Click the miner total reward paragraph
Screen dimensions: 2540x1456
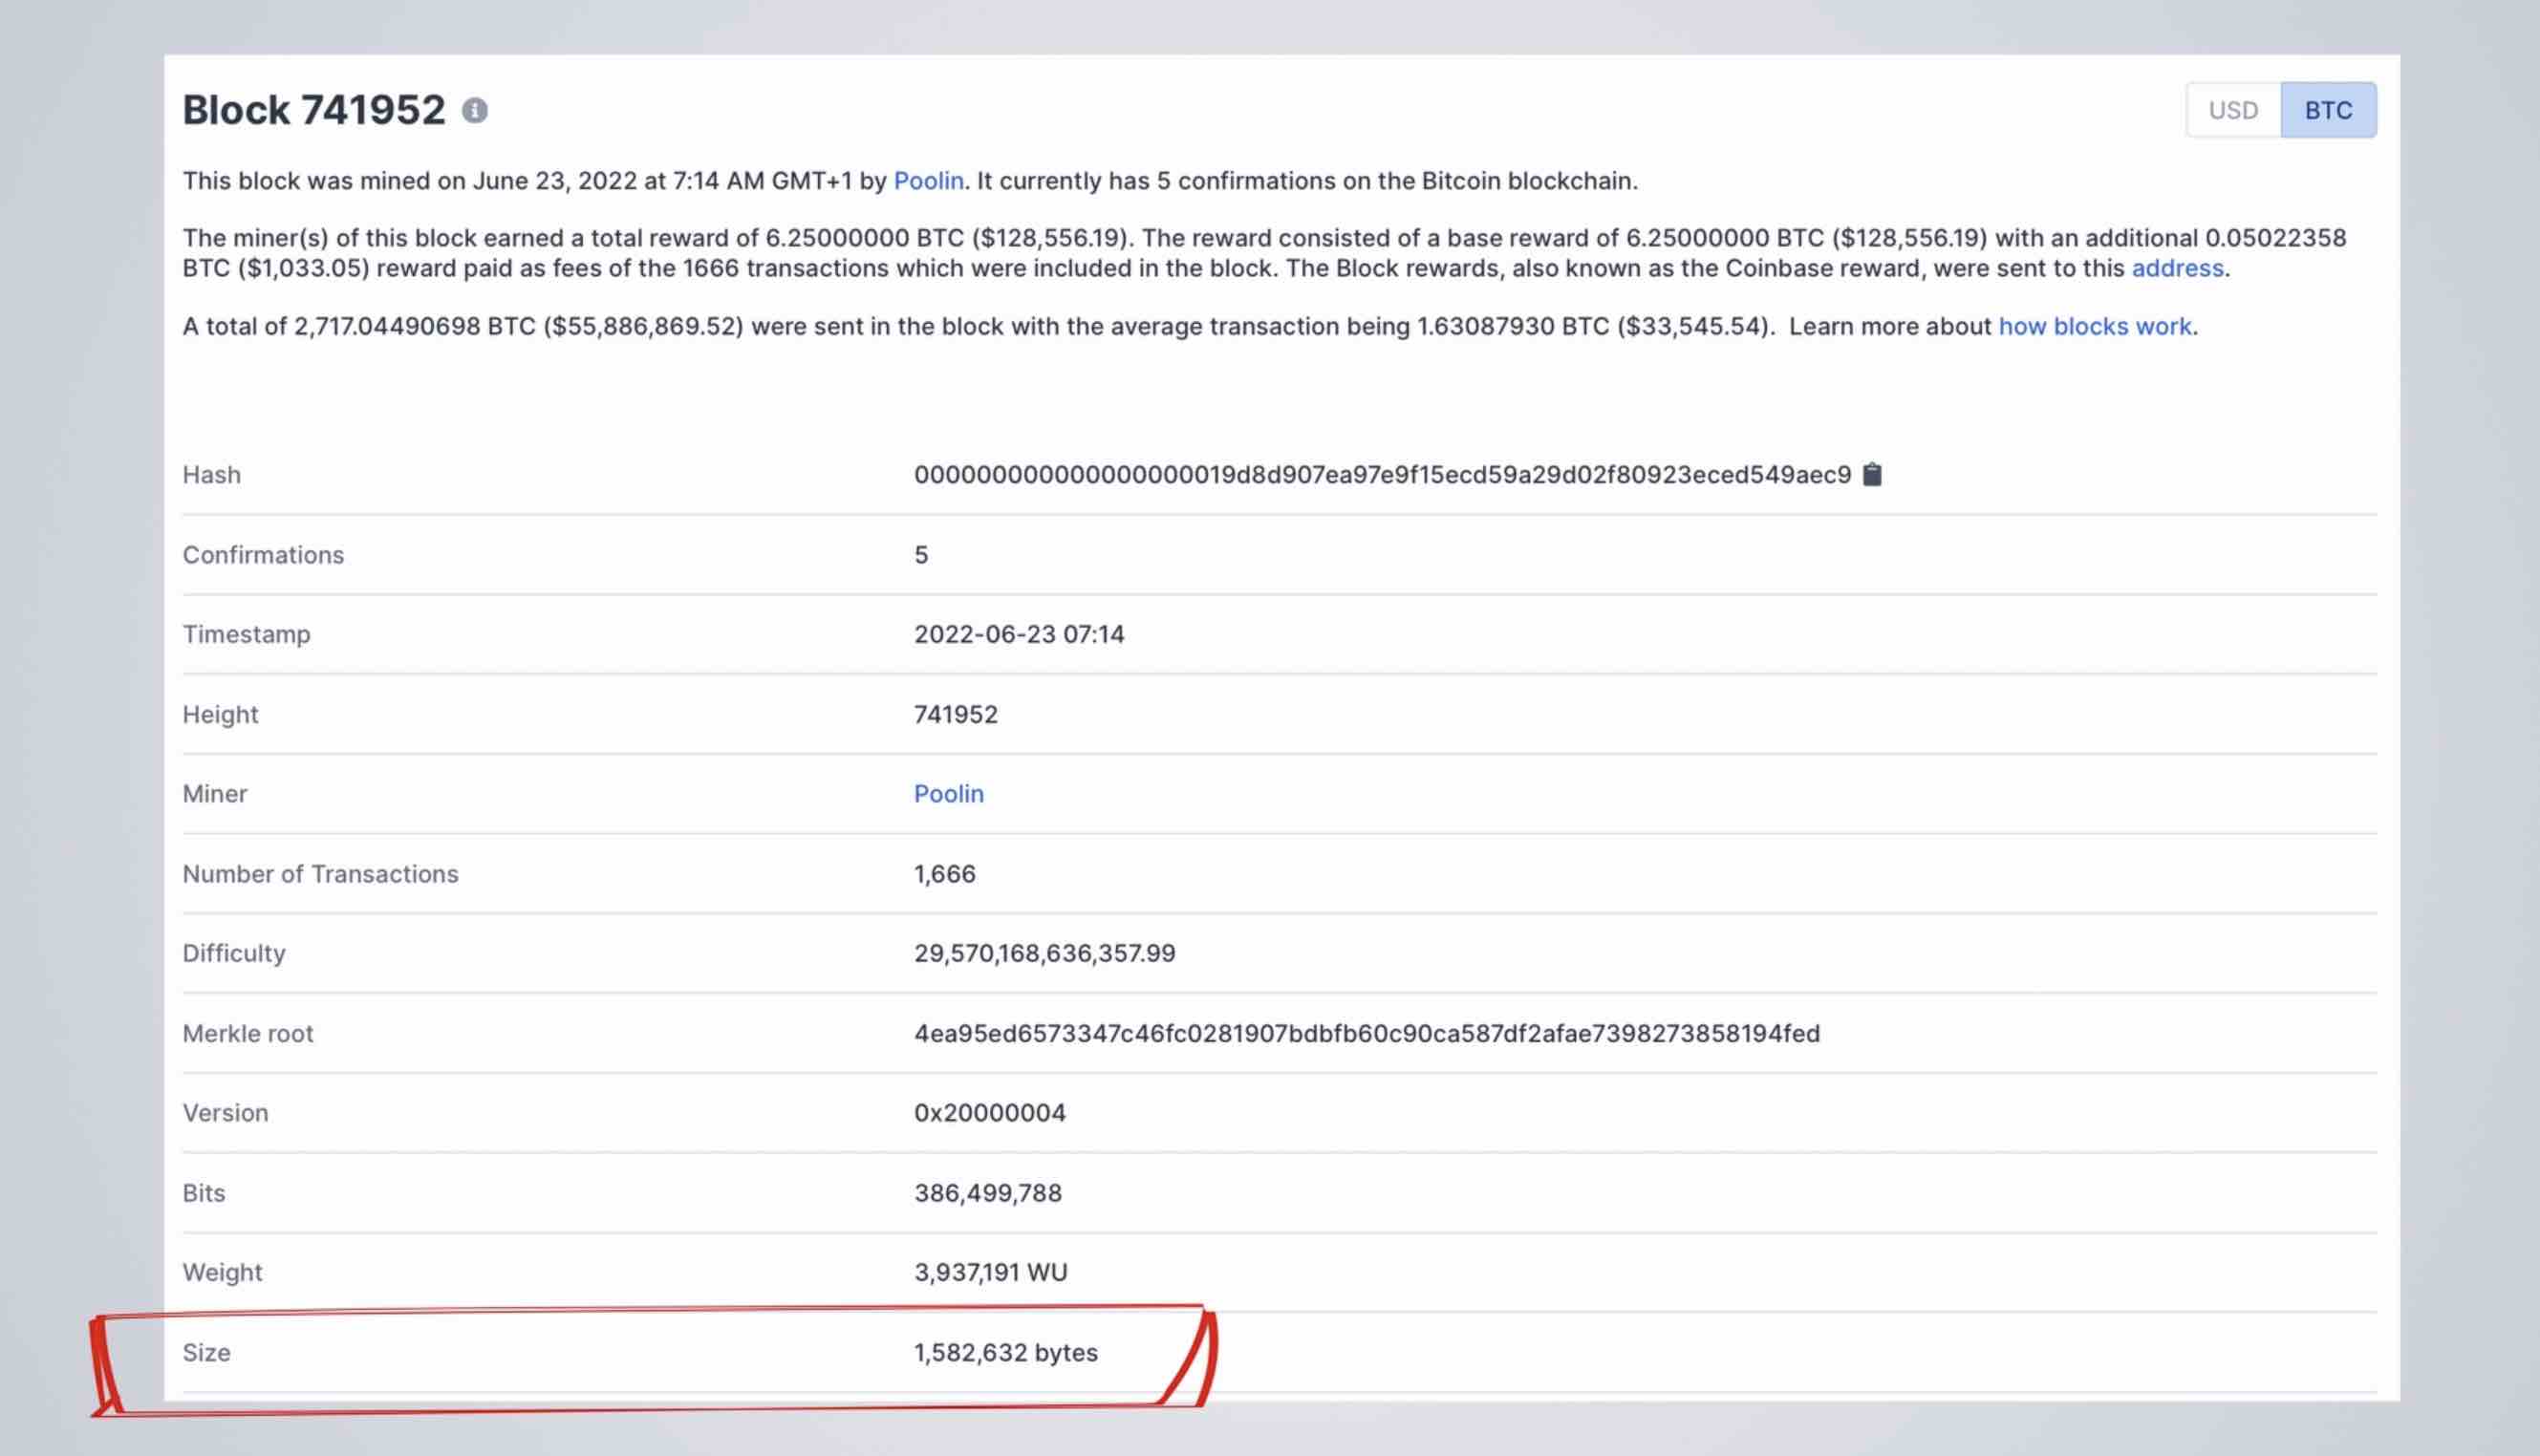pos(1264,253)
